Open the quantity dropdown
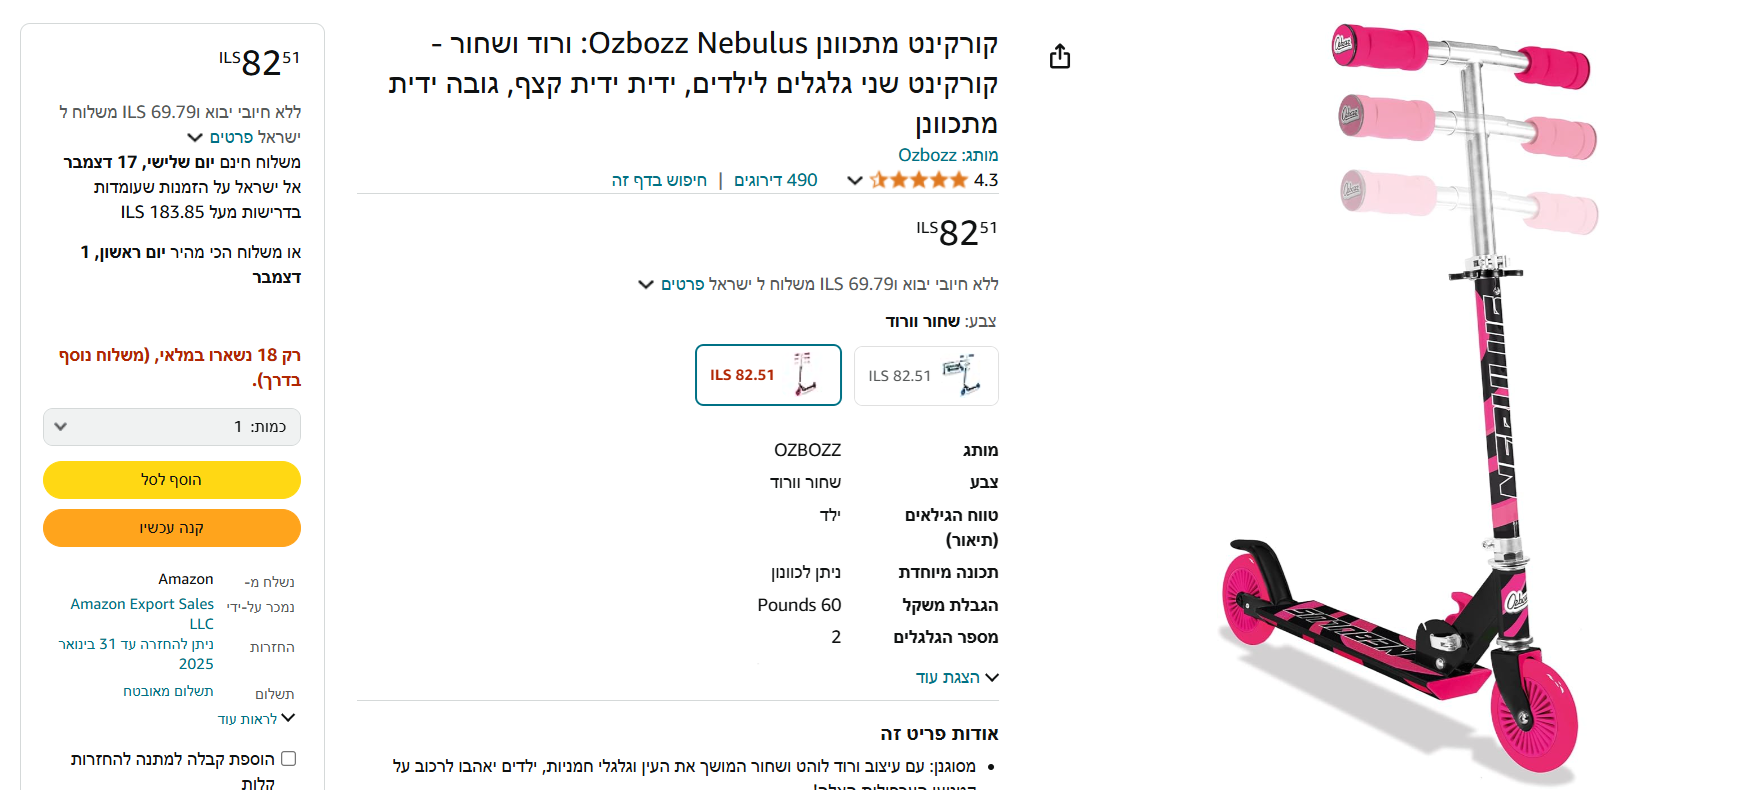Image resolution: width=1755 pixels, height=790 pixels. (172, 427)
